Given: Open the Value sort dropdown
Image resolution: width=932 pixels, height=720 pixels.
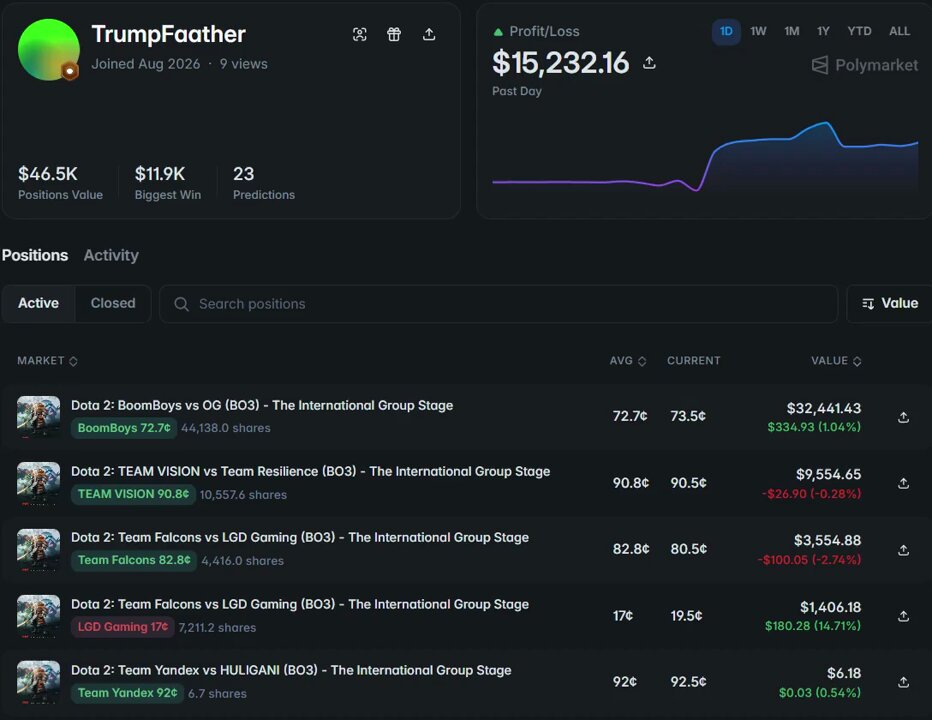Looking at the screenshot, I should [x=890, y=304].
